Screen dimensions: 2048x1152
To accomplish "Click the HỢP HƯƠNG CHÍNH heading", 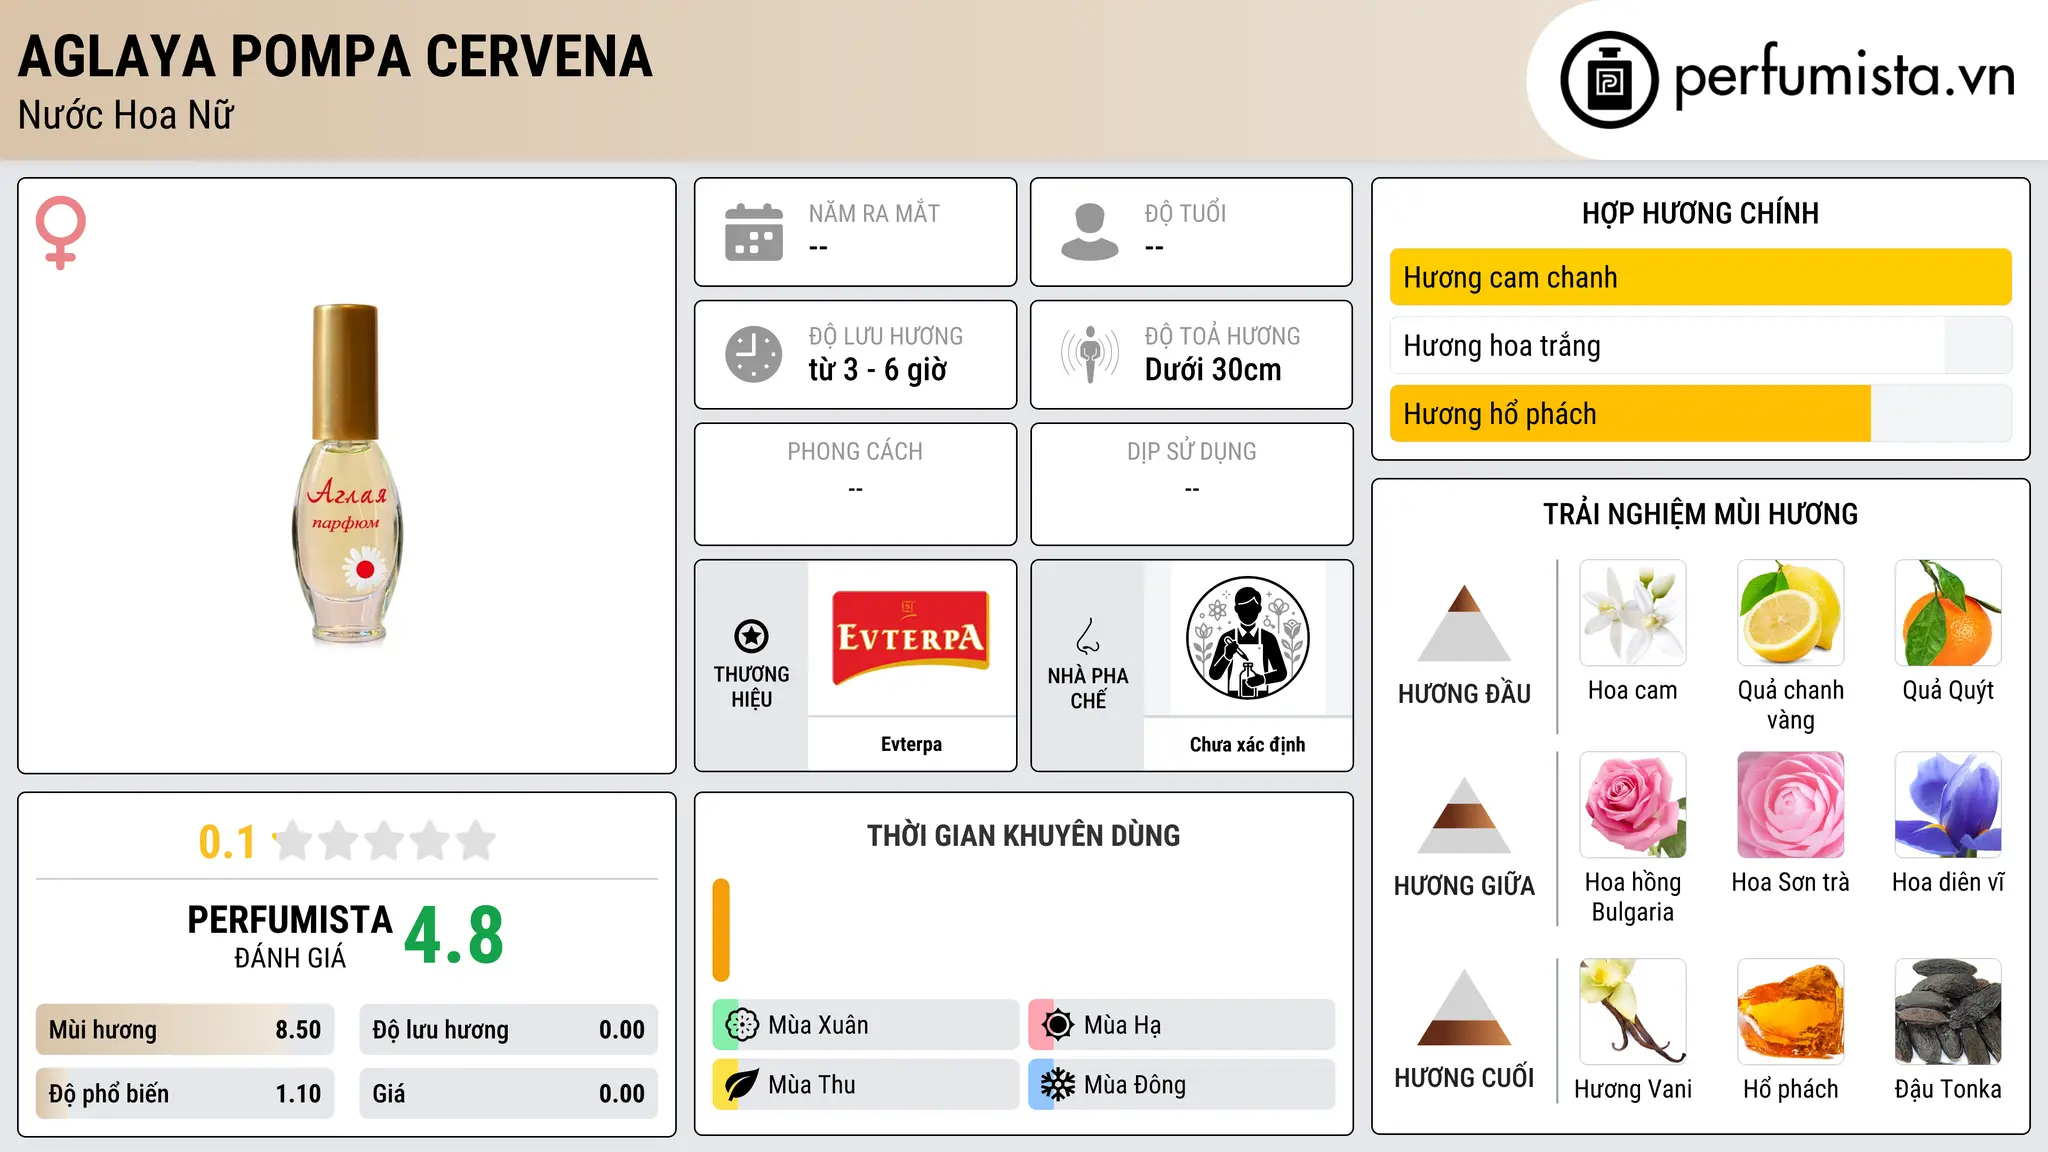I will click(x=1700, y=213).
